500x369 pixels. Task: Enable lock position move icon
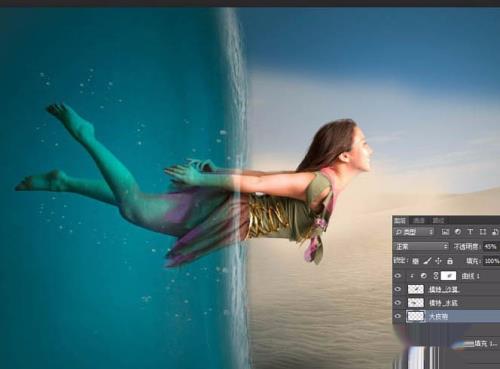(439, 261)
